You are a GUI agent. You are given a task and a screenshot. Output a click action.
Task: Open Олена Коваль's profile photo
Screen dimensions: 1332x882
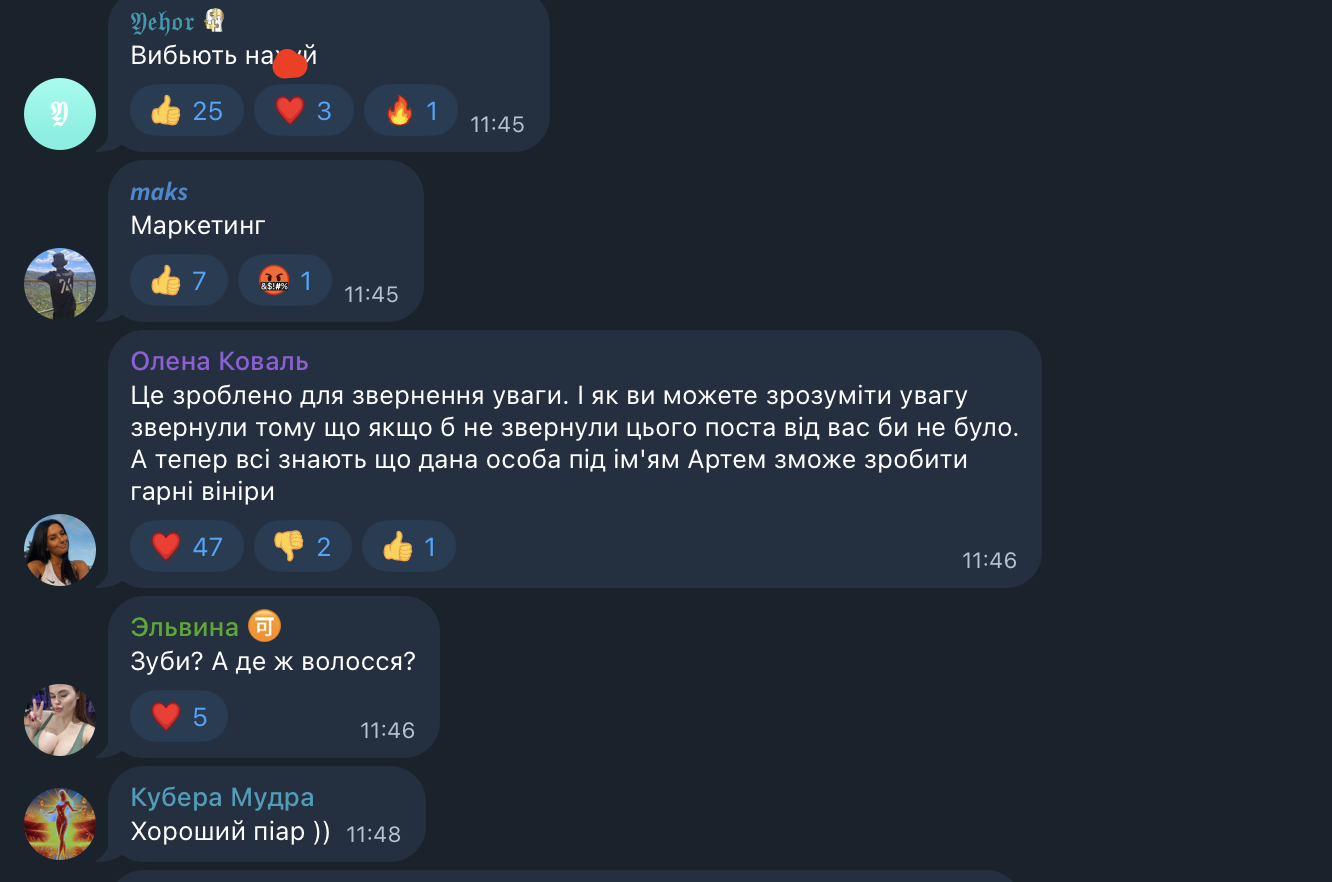pyautogui.click(x=60, y=550)
